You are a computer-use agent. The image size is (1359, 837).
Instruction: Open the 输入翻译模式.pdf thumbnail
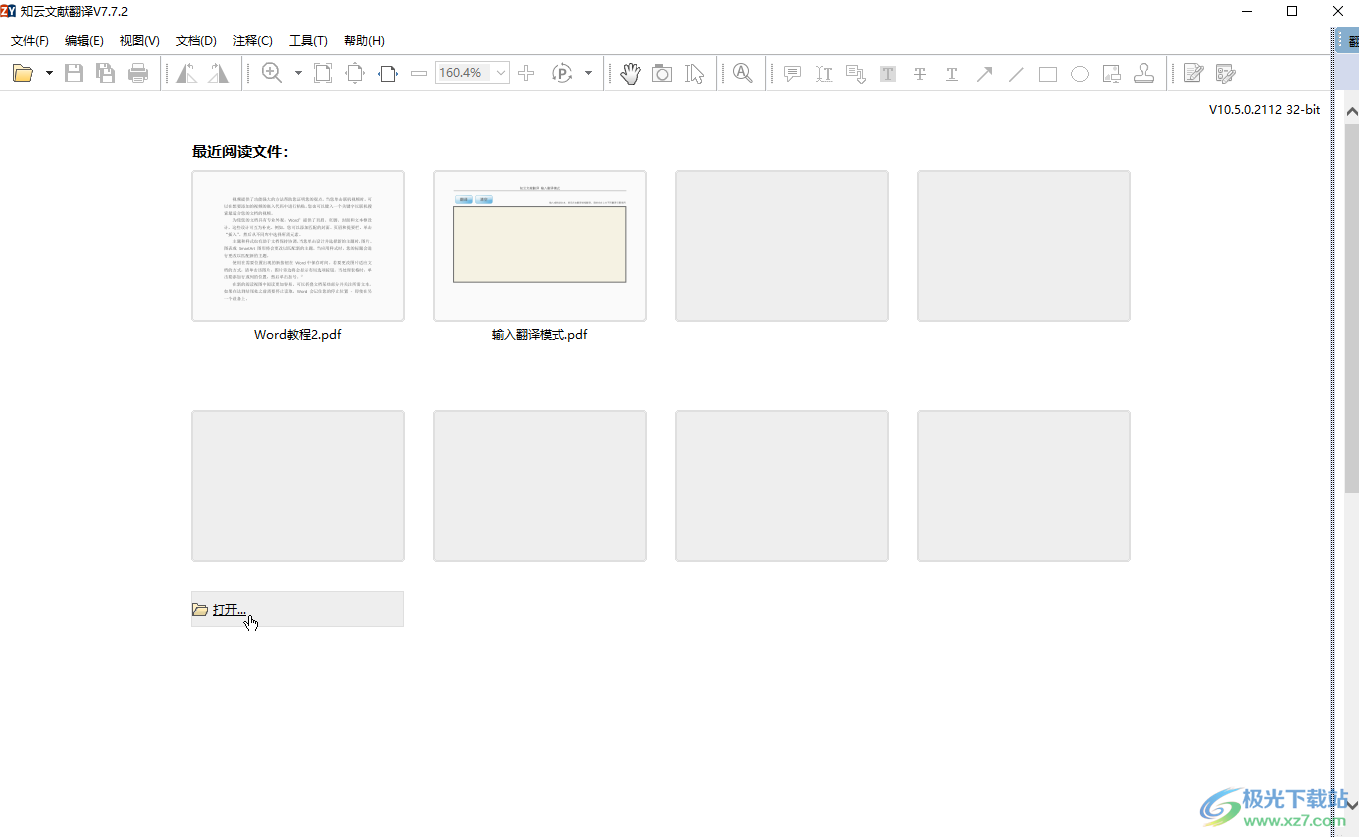540,246
